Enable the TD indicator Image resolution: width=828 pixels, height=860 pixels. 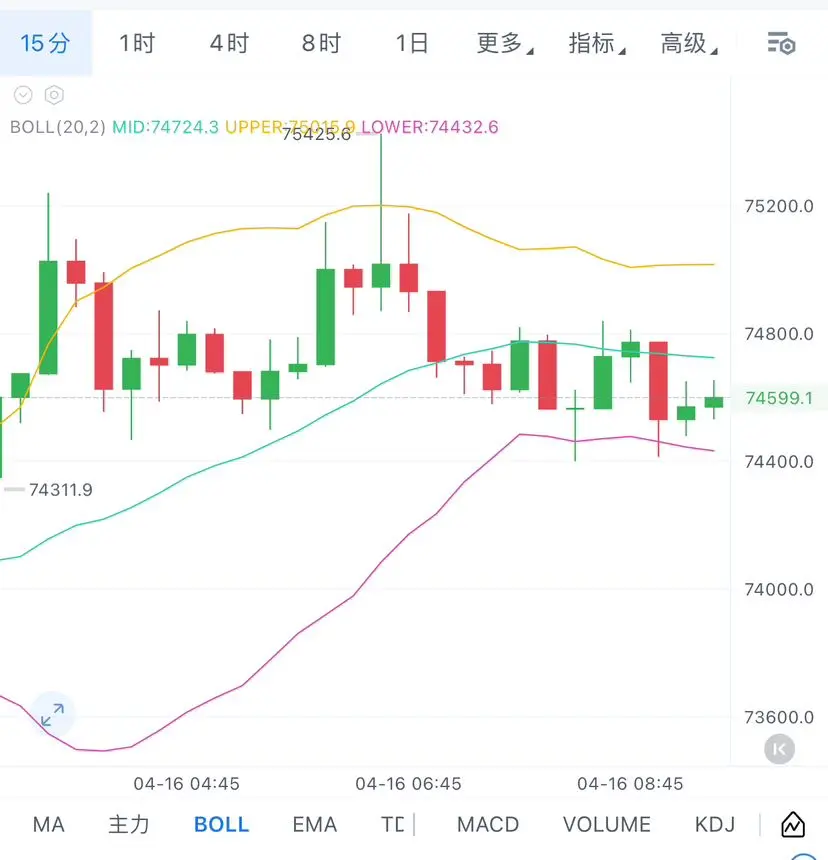click(x=393, y=824)
